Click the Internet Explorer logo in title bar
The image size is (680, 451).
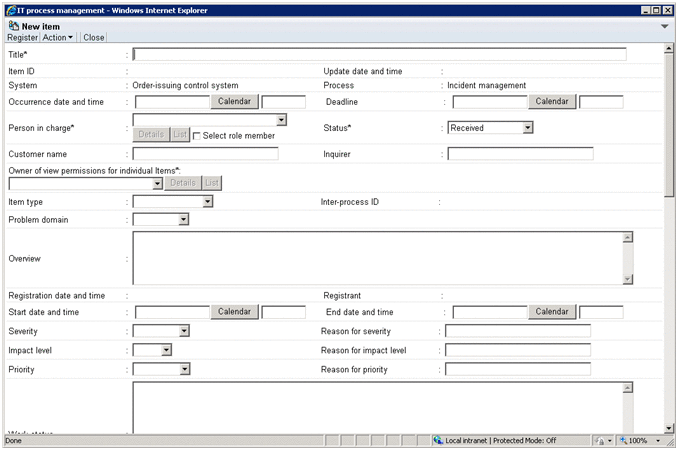point(9,8)
